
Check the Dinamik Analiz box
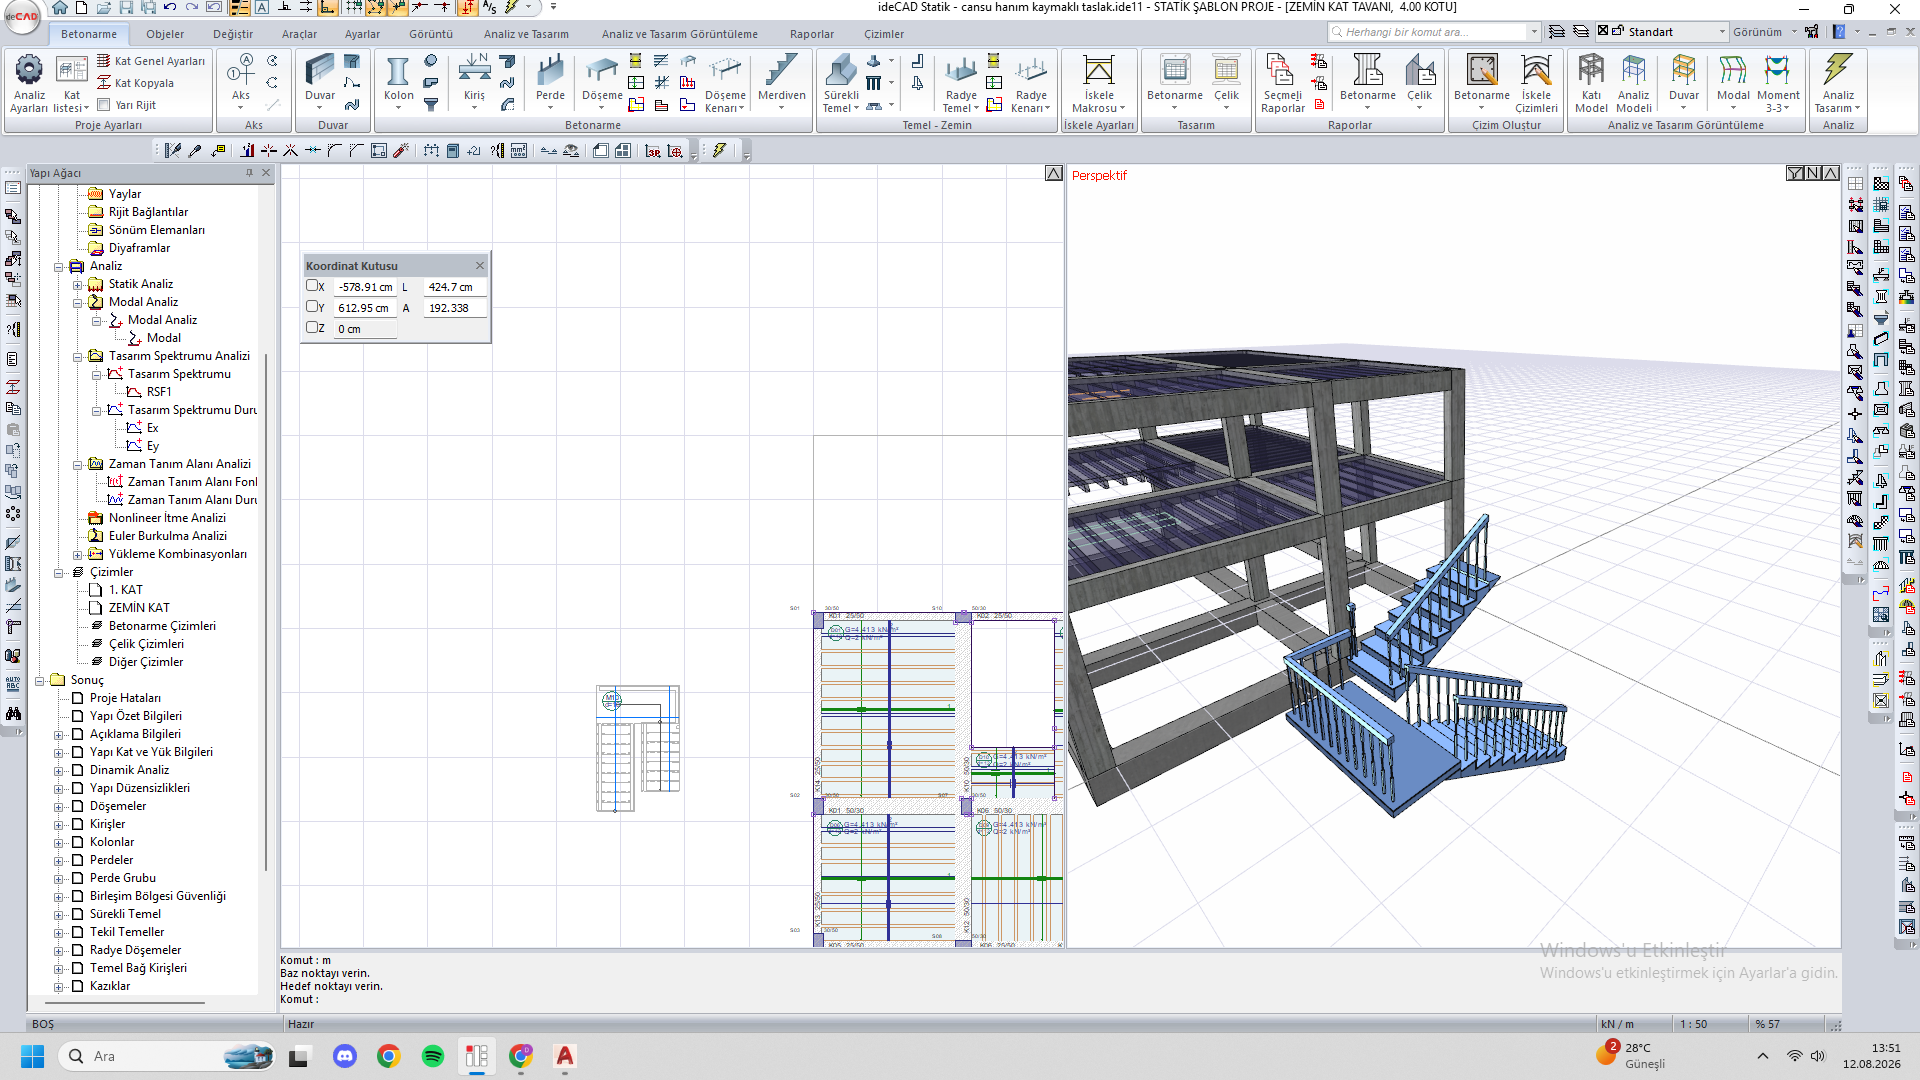[77, 770]
